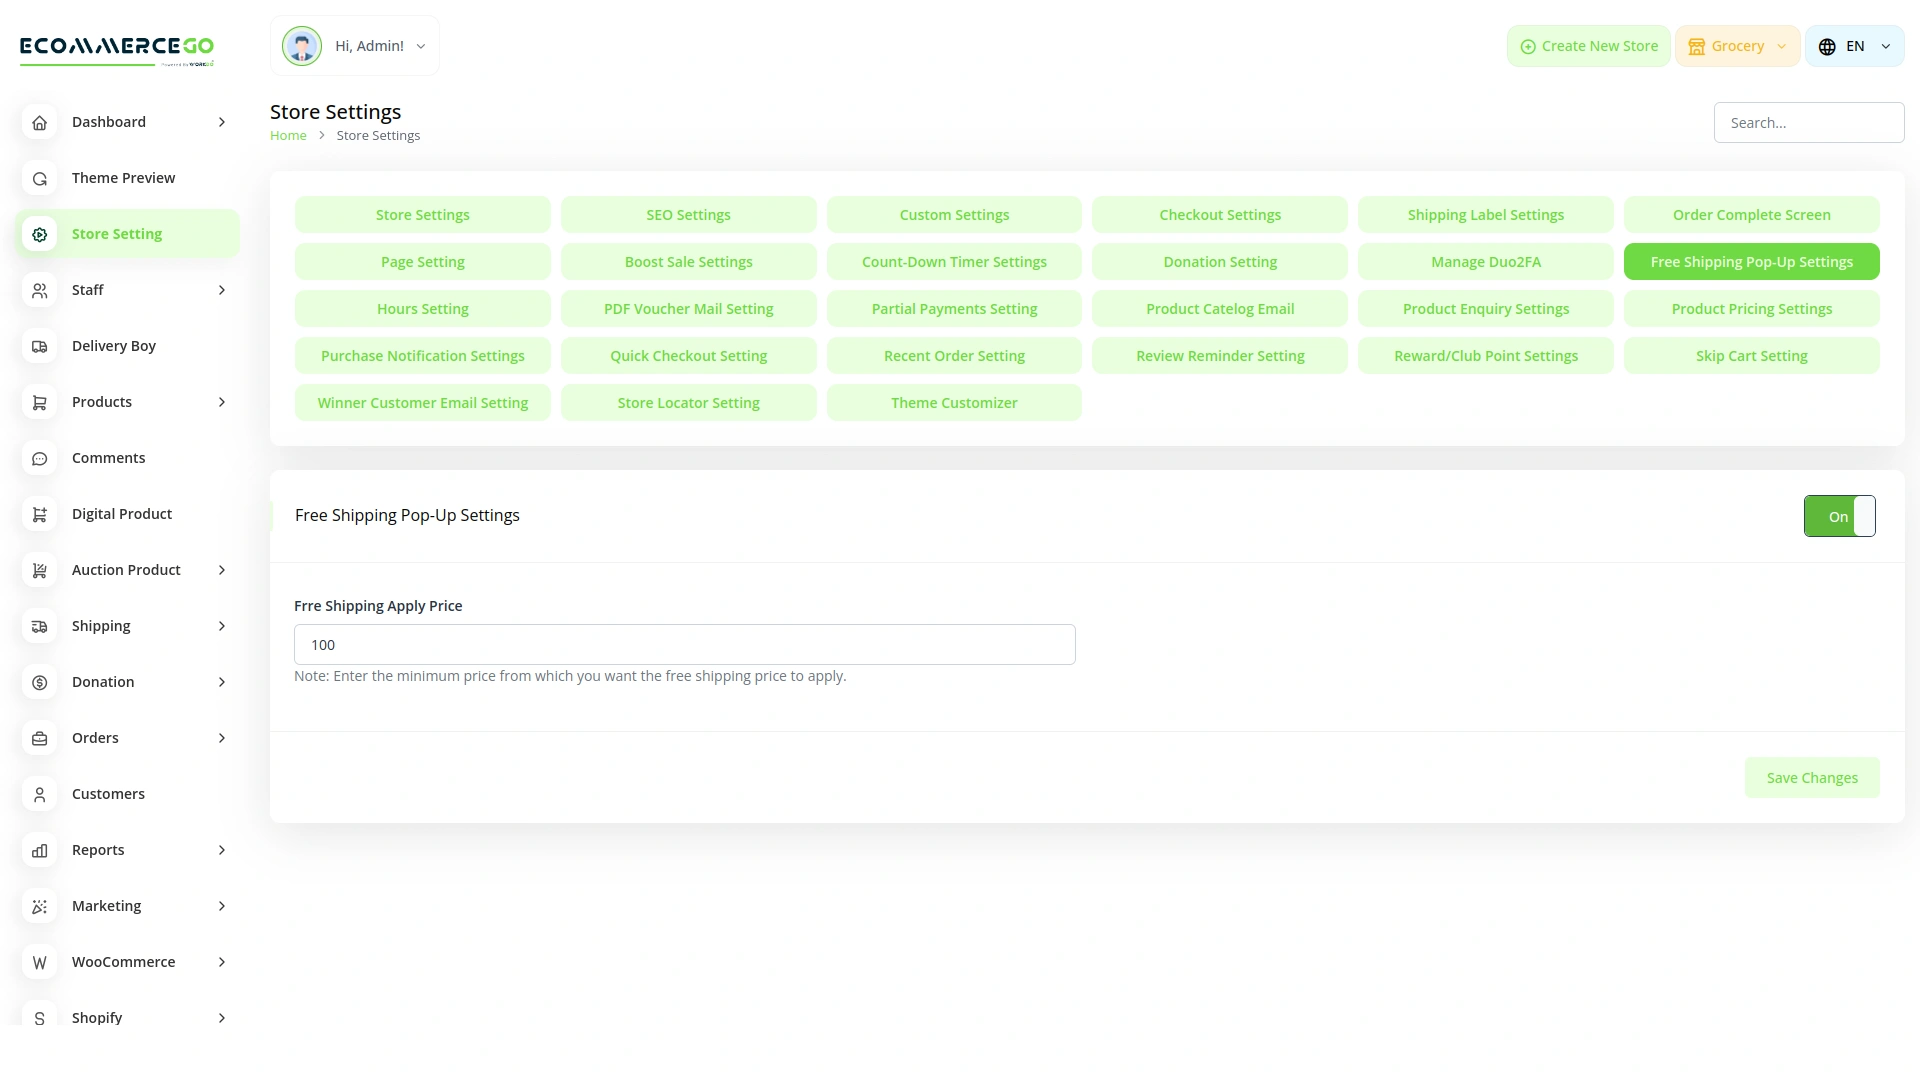Click inside the Free Shipping Apply Price field
1920x1080 pixels.
tap(684, 644)
